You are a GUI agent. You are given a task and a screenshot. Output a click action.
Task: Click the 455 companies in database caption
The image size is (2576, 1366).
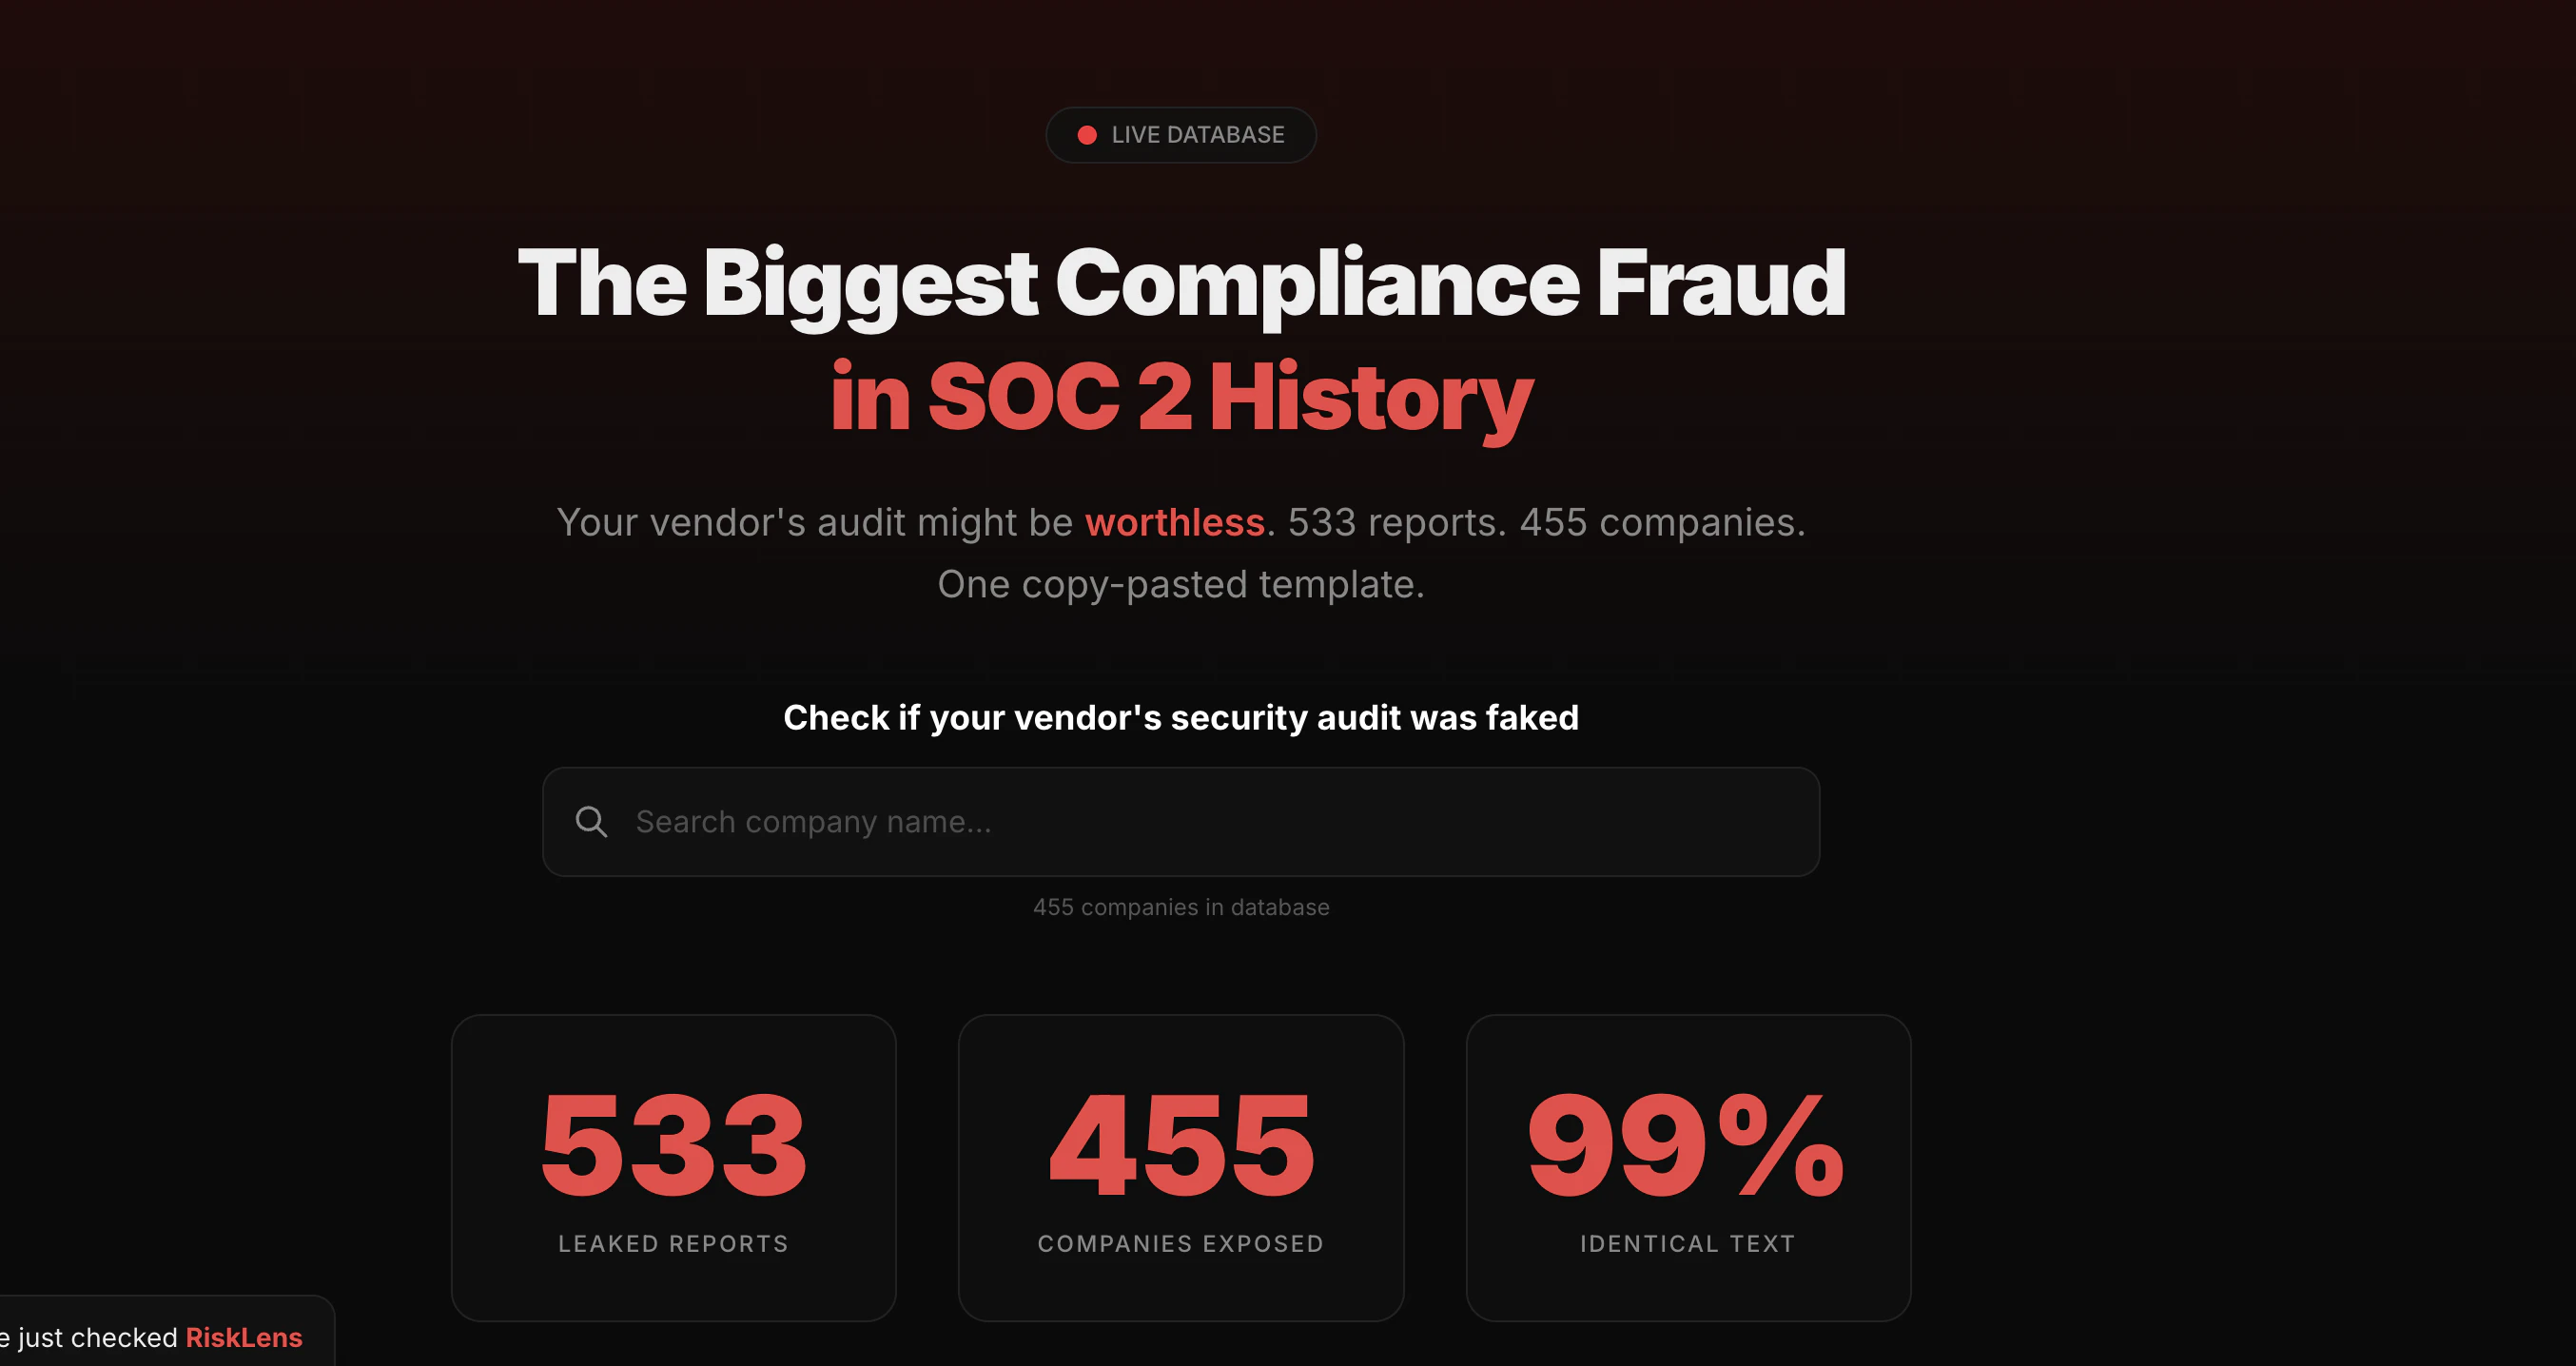point(1181,907)
